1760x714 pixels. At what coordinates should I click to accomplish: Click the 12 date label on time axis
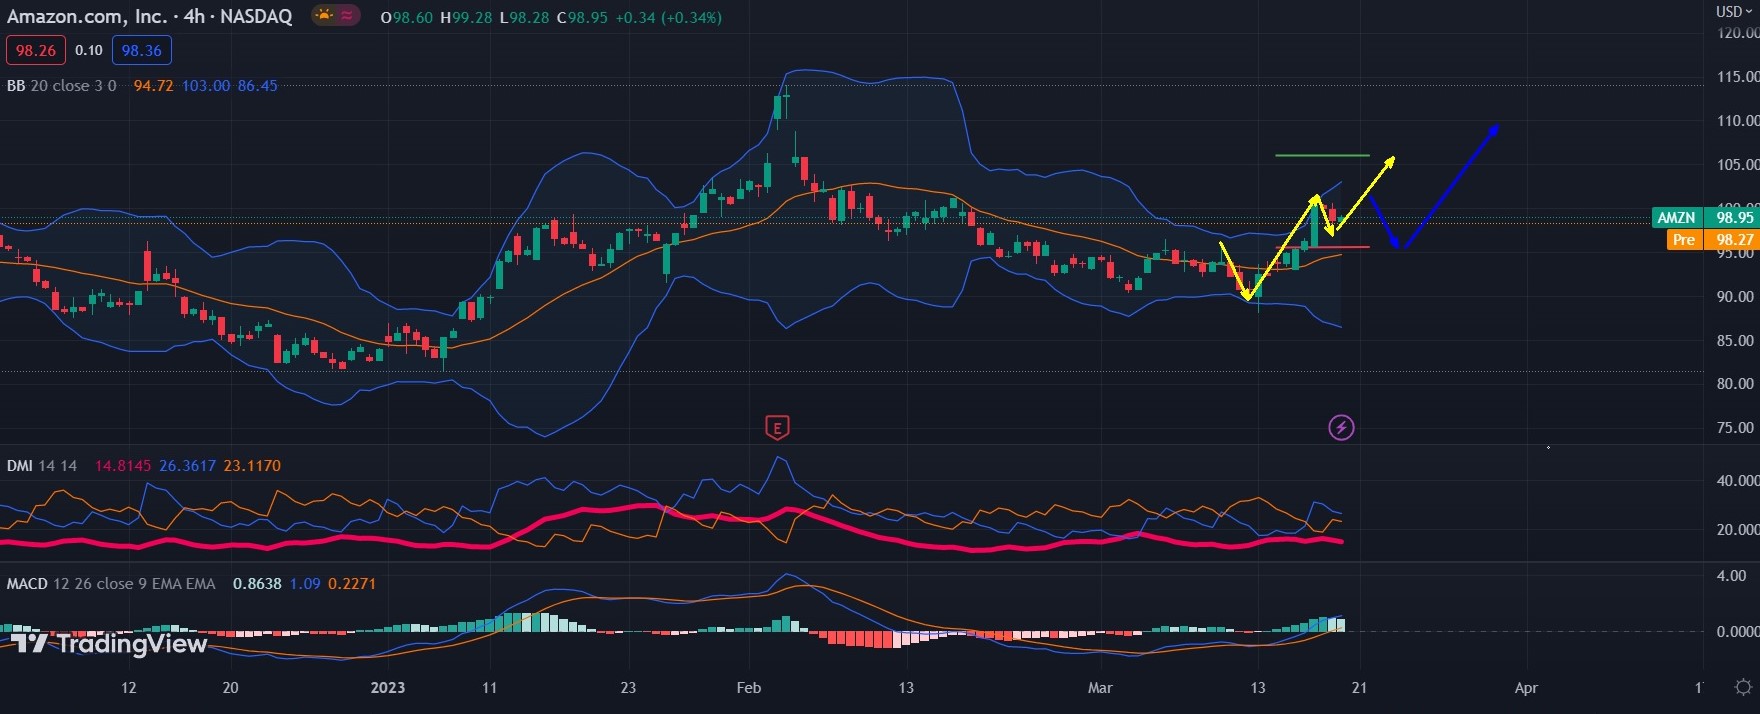click(128, 688)
